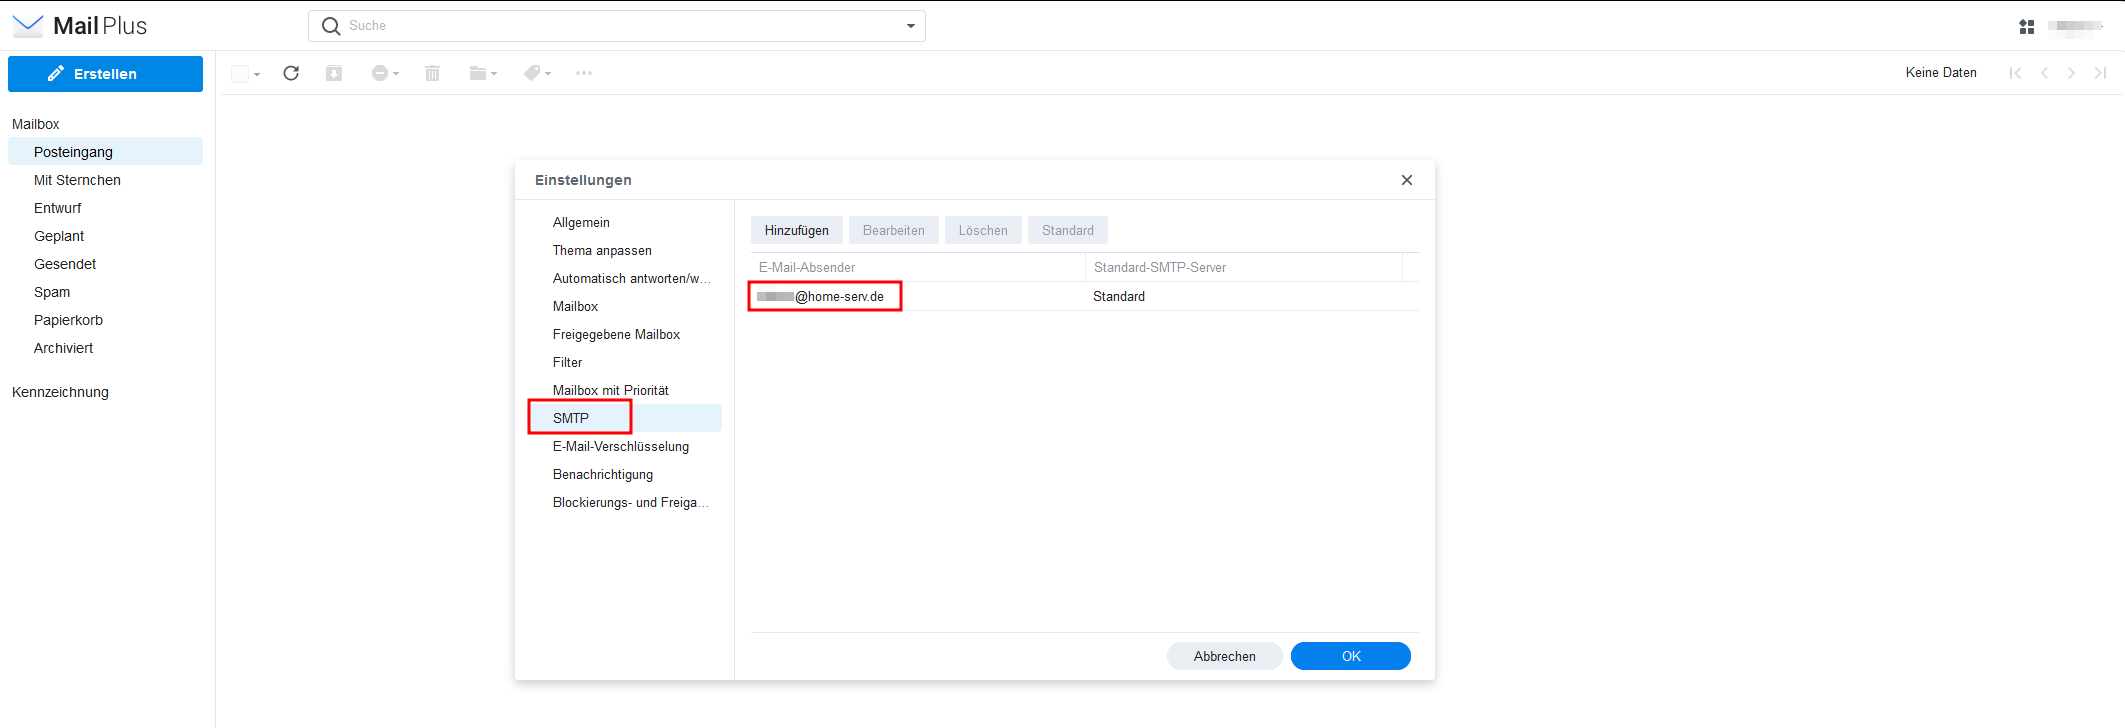Click the trash delete icon
2125x728 pixels.
[x=432, y=73]
